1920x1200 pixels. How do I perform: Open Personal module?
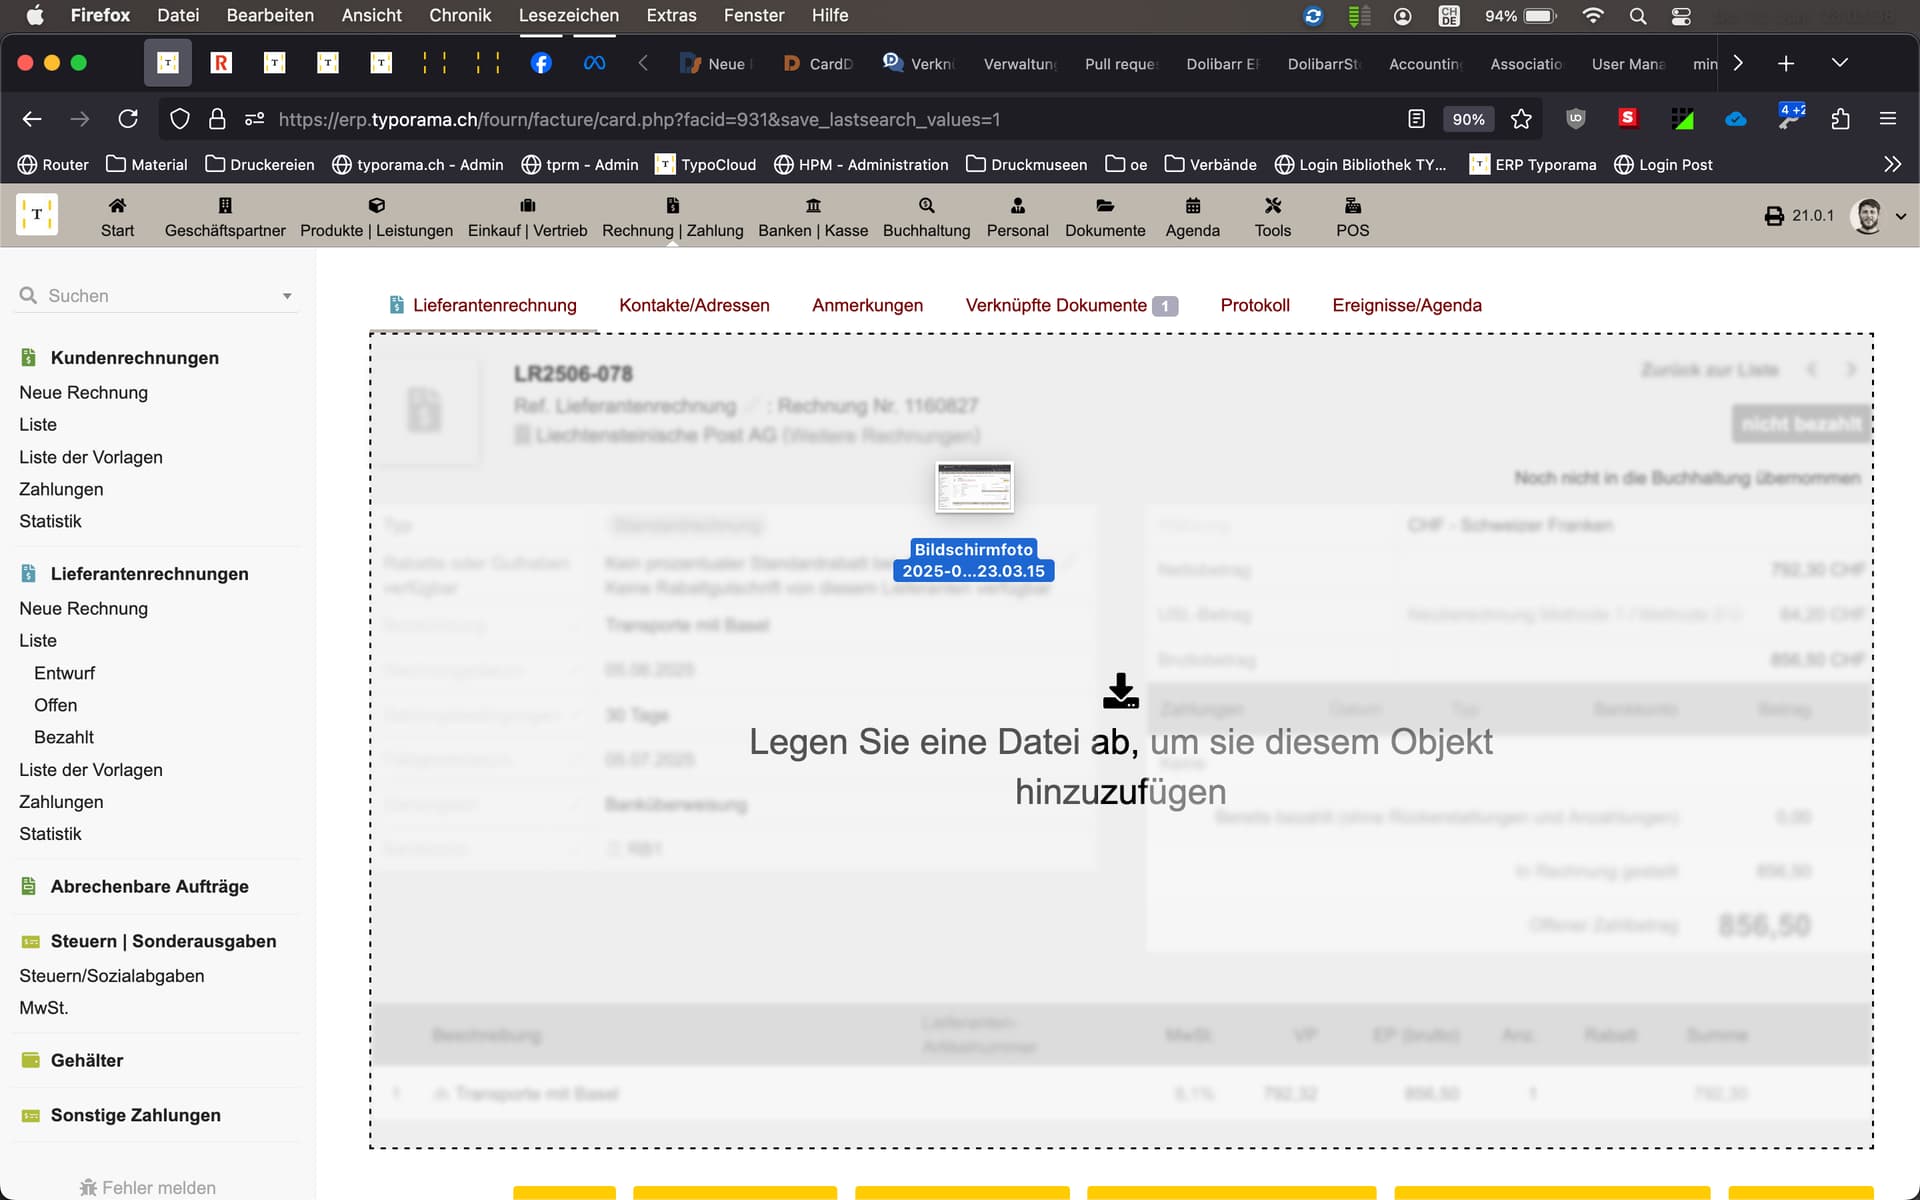pos(1017,216)
